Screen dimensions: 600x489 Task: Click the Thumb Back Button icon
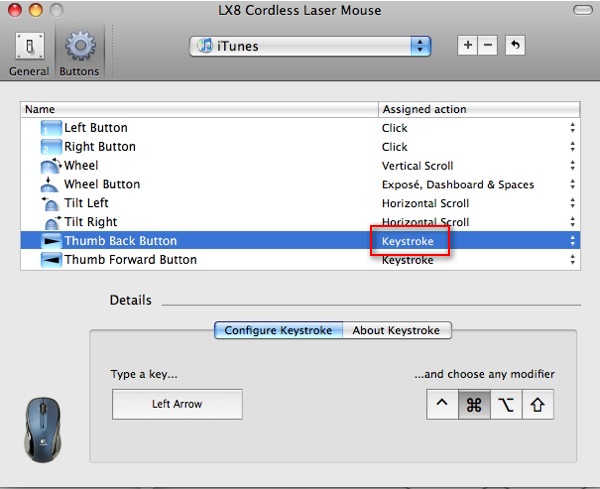[x=51, y=241]
